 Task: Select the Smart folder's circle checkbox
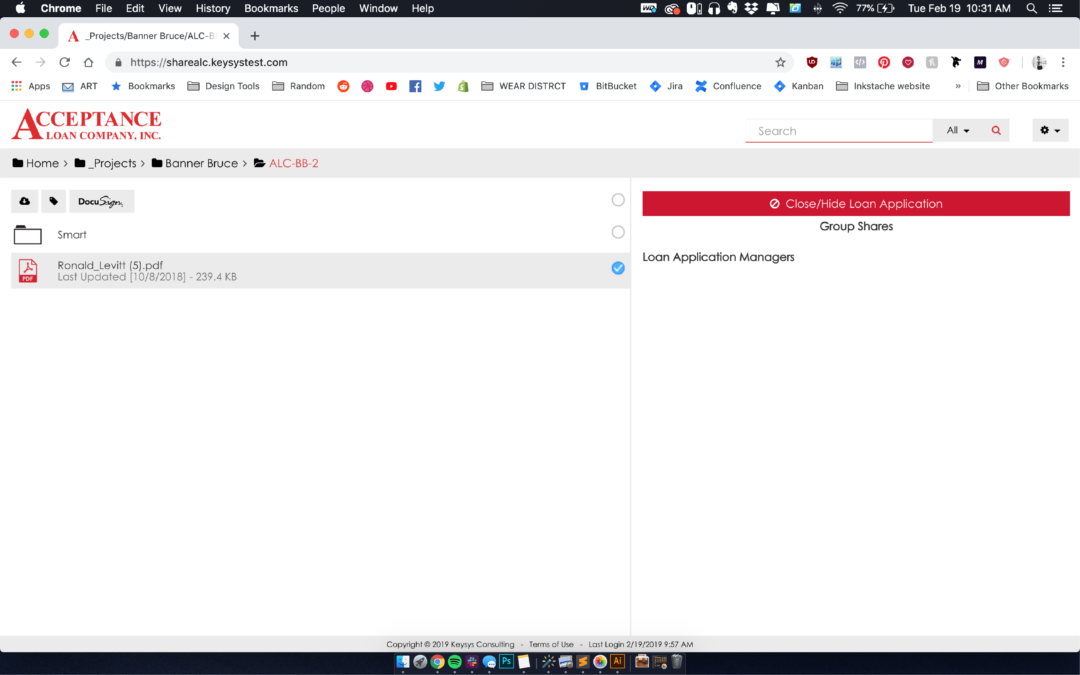pos(618,232)
